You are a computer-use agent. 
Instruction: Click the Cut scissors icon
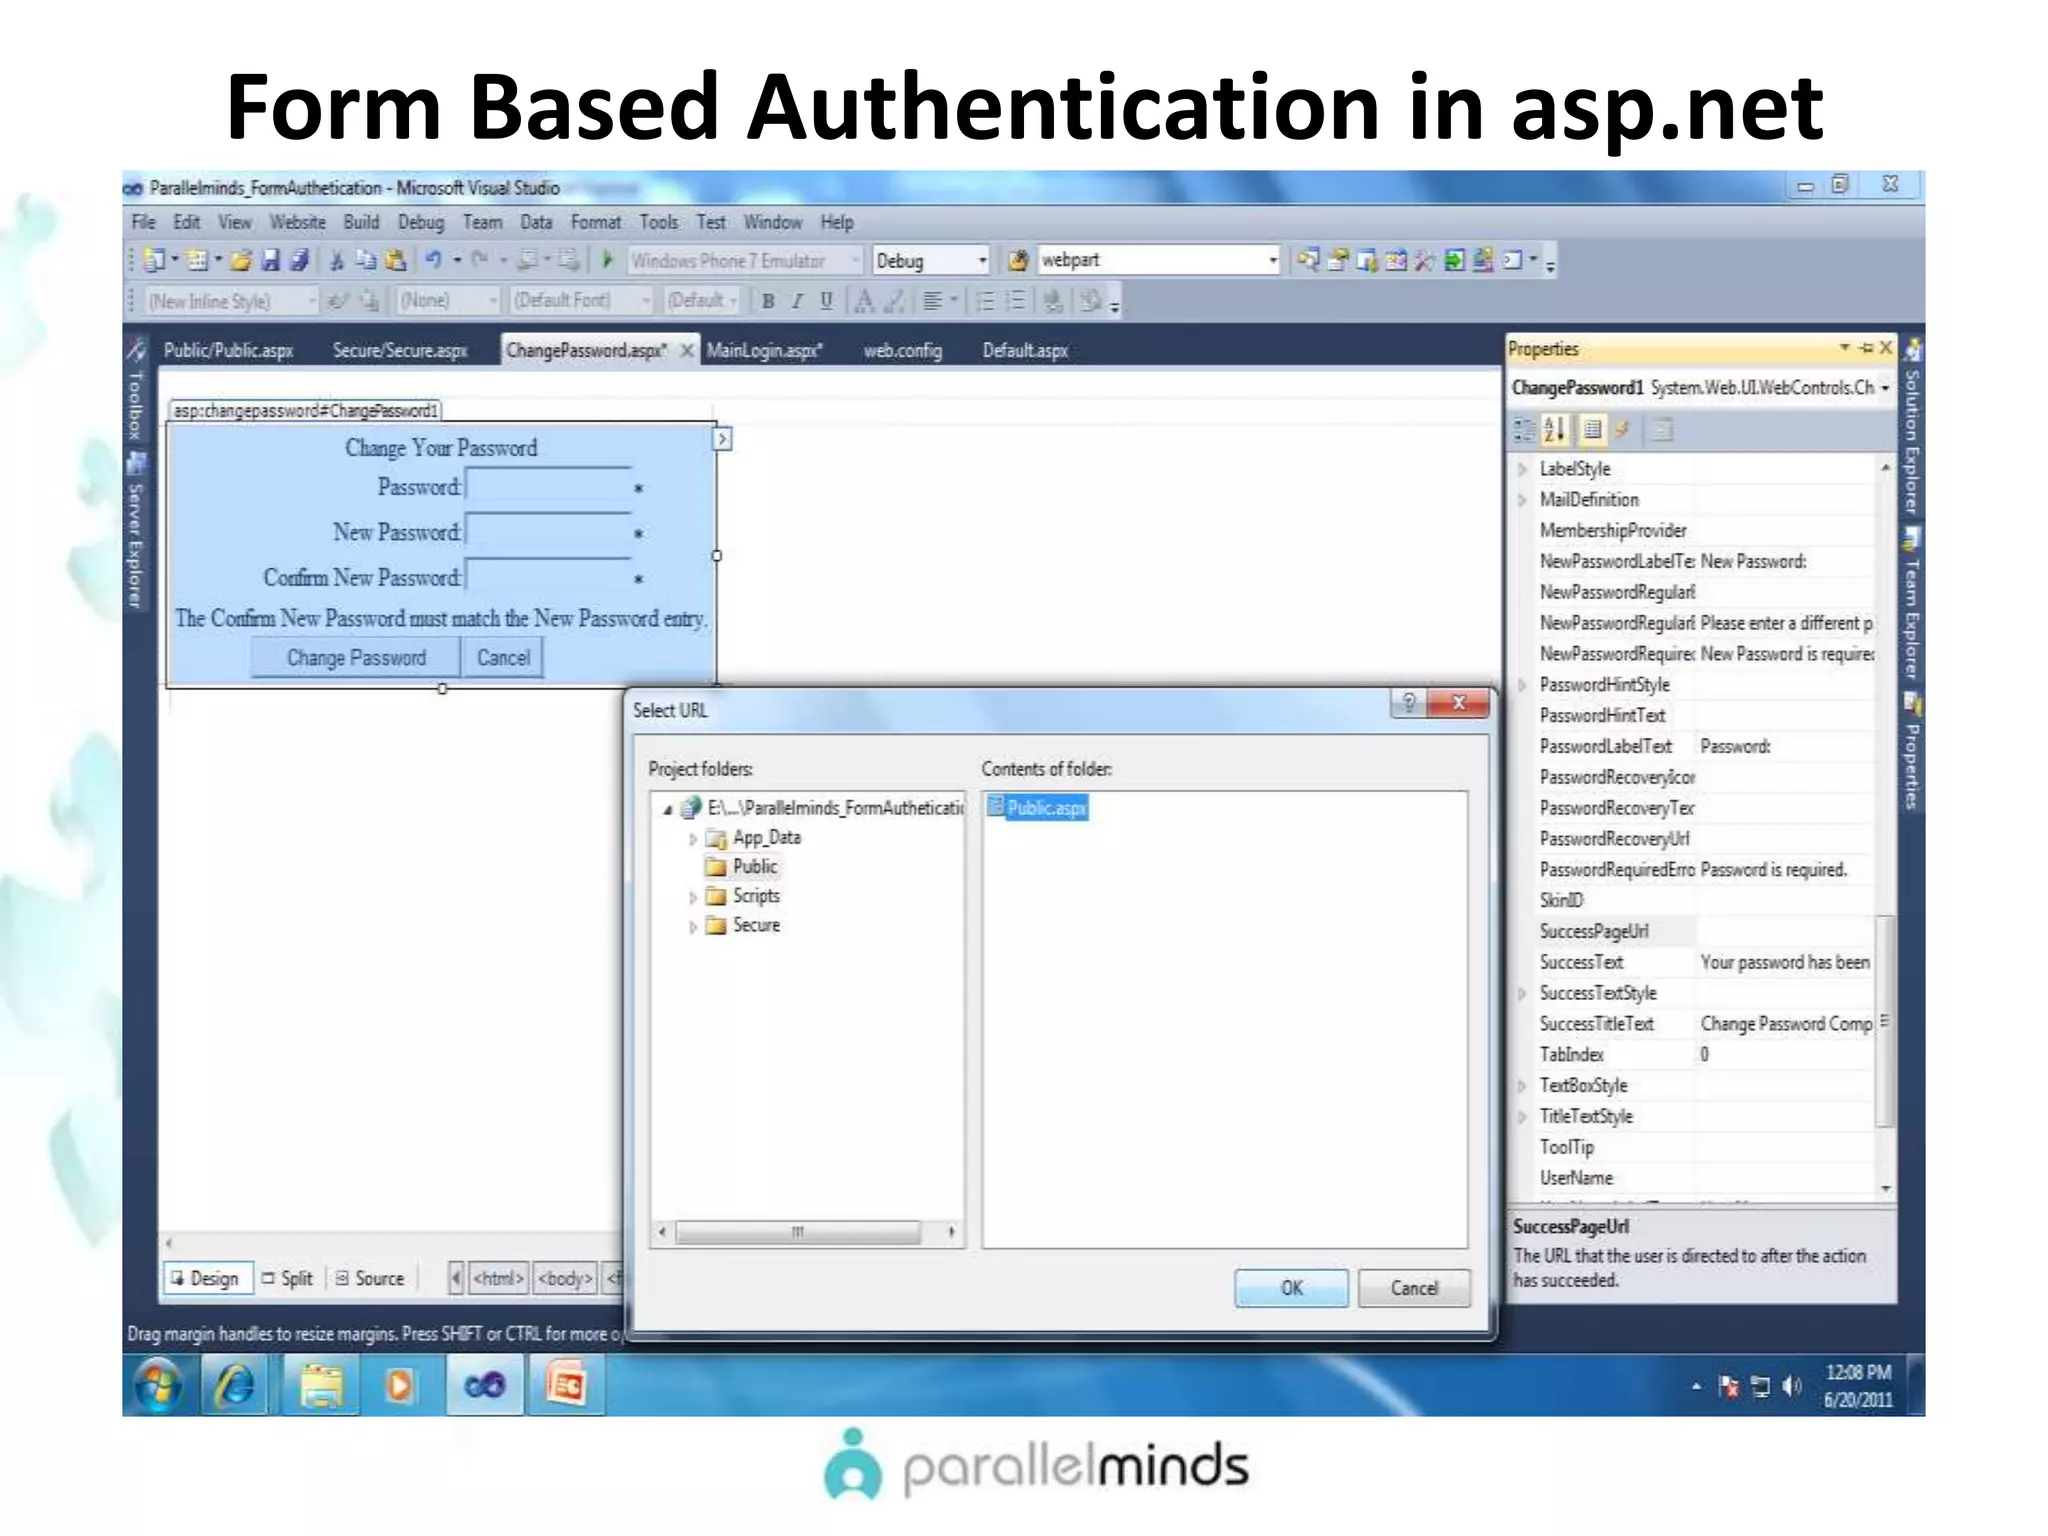337,260
